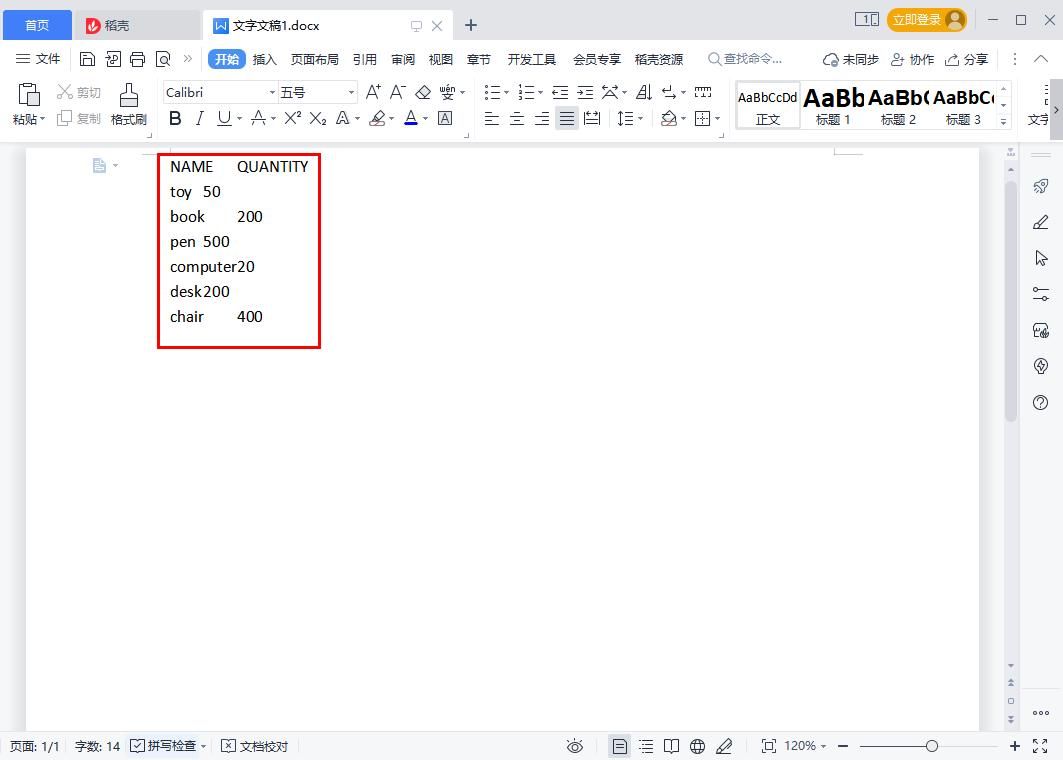Viewport: 1063px width, 760px height.
Task: Click the Clear Formatting eraser icon
Action: point(421,92)
